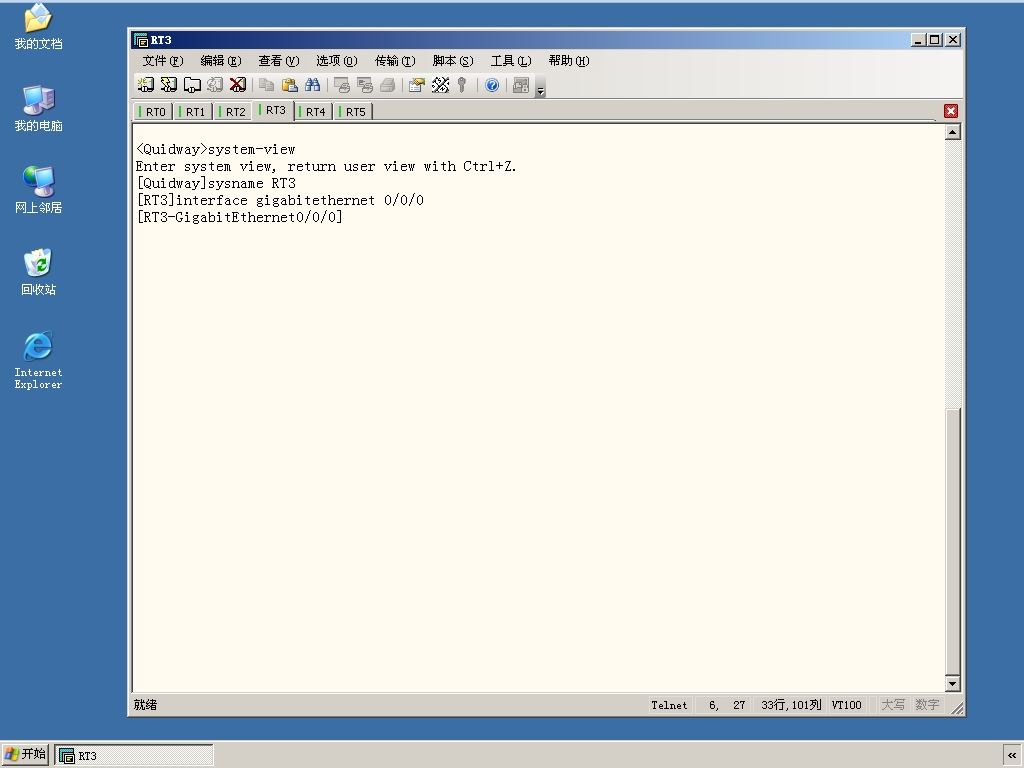Click the Find binoculars icon

pyautogui.click(x=312, y=85)
